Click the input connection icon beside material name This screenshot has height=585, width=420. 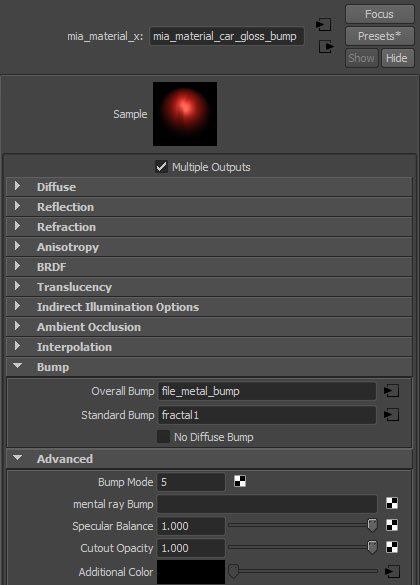pyautogui.click(x=323, y=25)
